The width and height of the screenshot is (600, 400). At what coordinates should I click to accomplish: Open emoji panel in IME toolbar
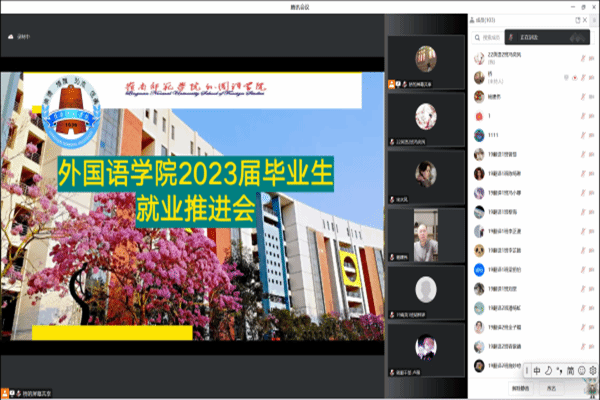click(x=581, y=370)
